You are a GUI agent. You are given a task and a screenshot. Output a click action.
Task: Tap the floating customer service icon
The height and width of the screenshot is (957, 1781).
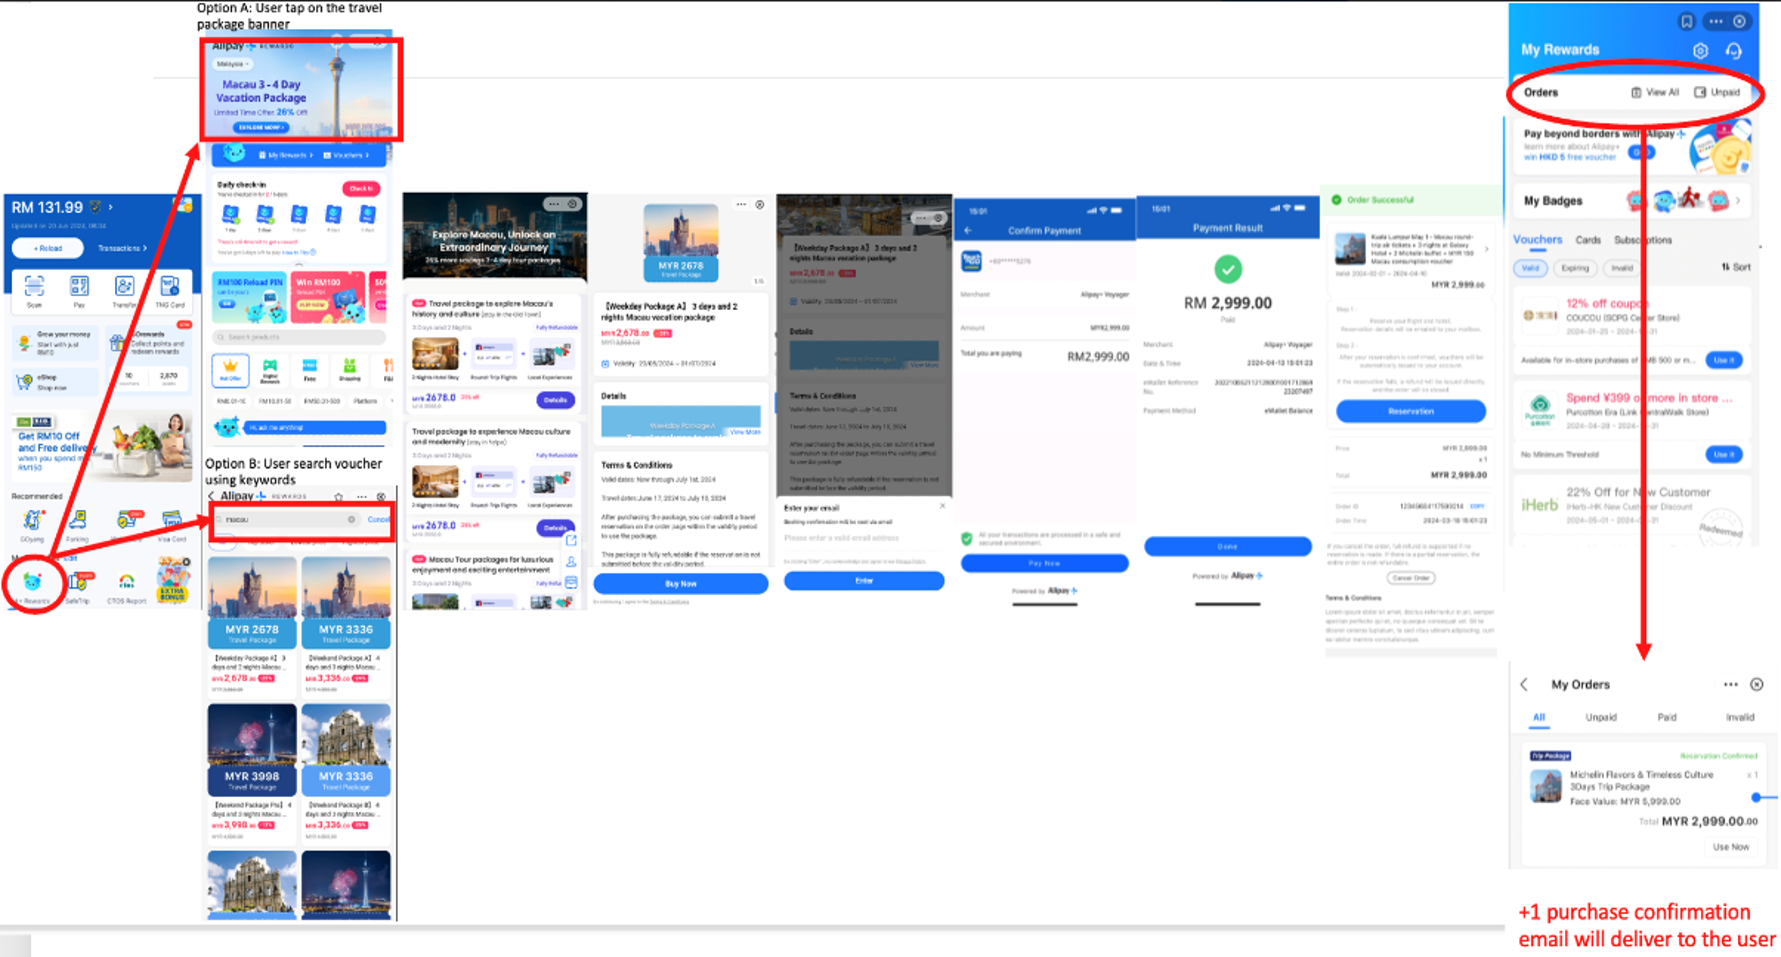(571, 561)
